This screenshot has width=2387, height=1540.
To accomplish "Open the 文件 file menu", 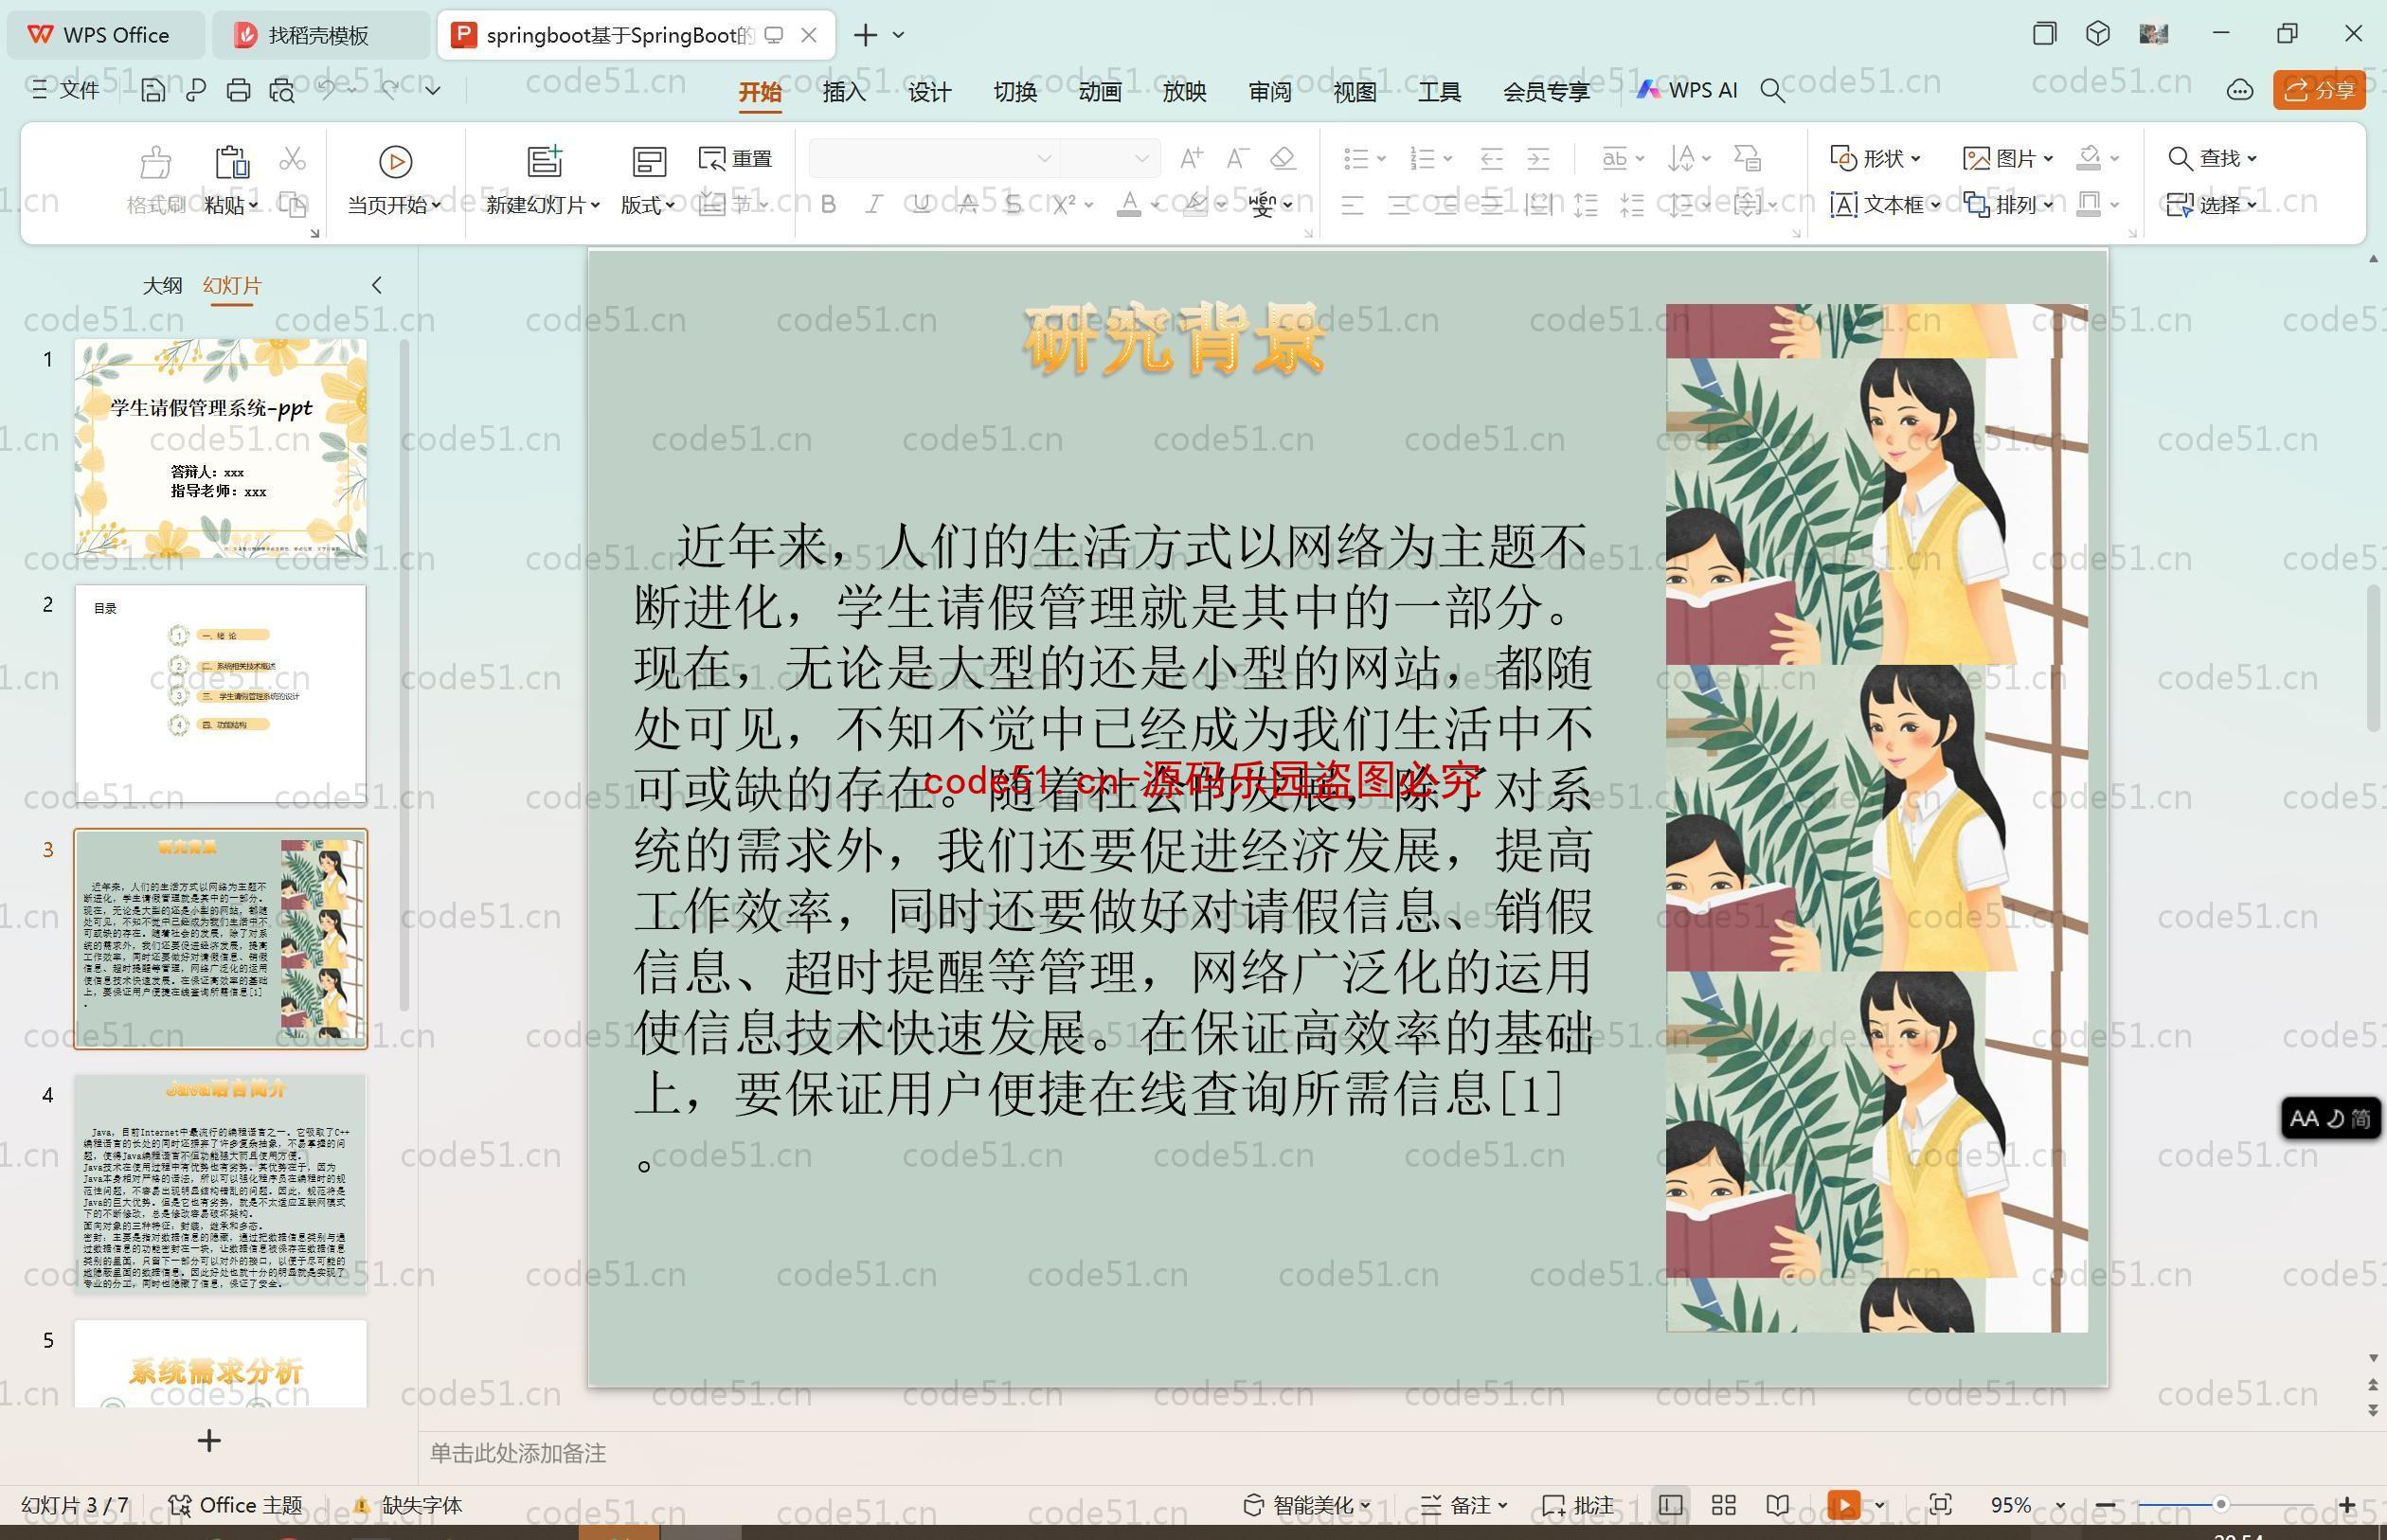I will pyautogui.click(x=65, y=91).
